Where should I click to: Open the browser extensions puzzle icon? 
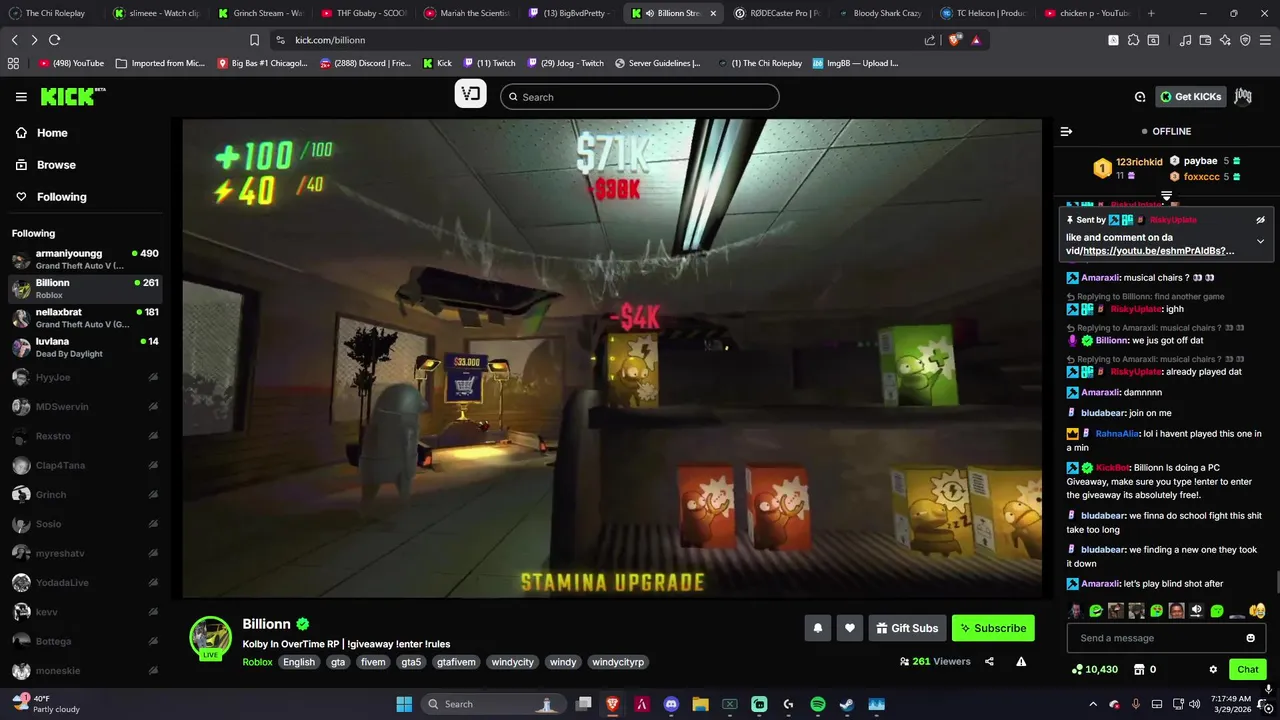coord(1133,40)
